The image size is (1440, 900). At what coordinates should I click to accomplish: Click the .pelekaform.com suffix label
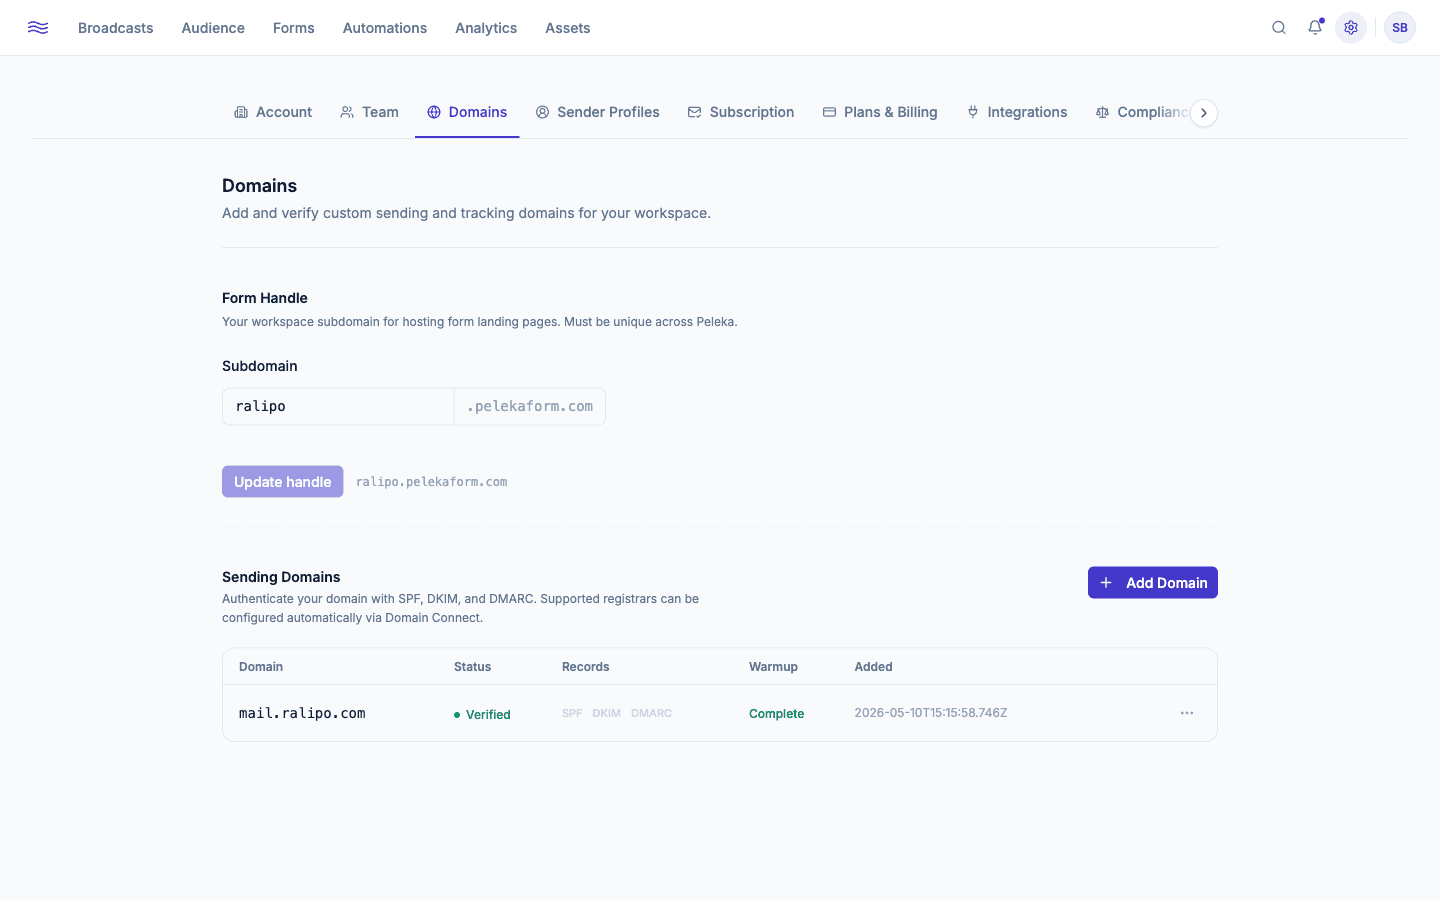point(530,406)
